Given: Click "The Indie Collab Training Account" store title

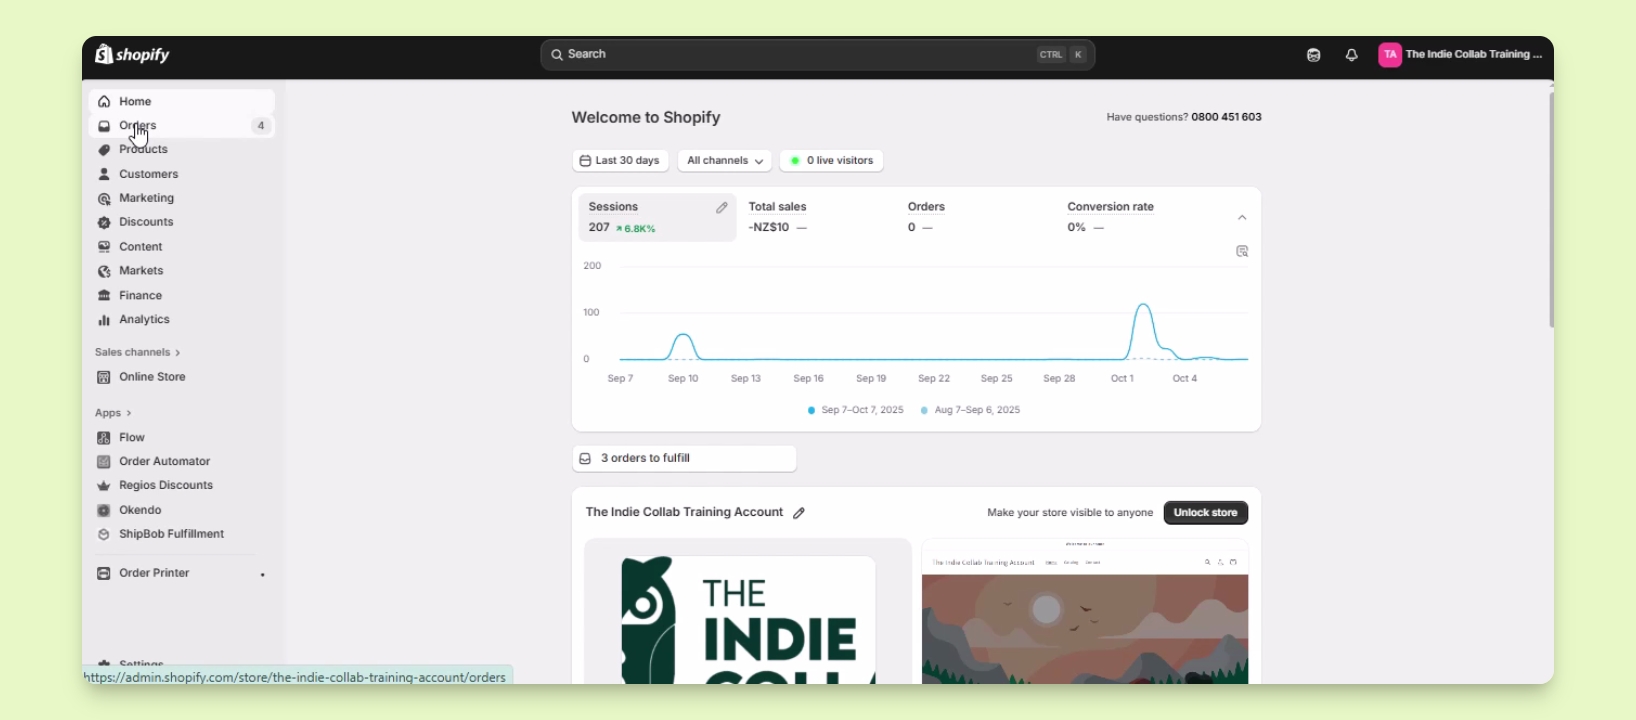Looking at the screenshot, I should tap(684, 513).
